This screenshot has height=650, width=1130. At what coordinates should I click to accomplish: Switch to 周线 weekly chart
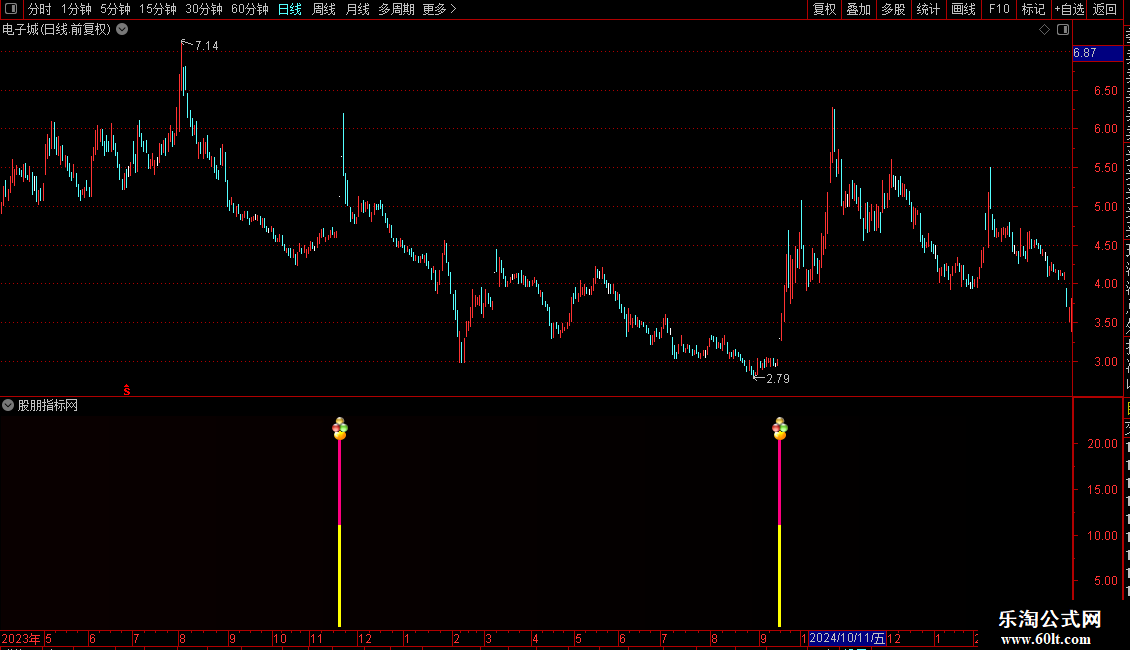click(x=324, y=9)
